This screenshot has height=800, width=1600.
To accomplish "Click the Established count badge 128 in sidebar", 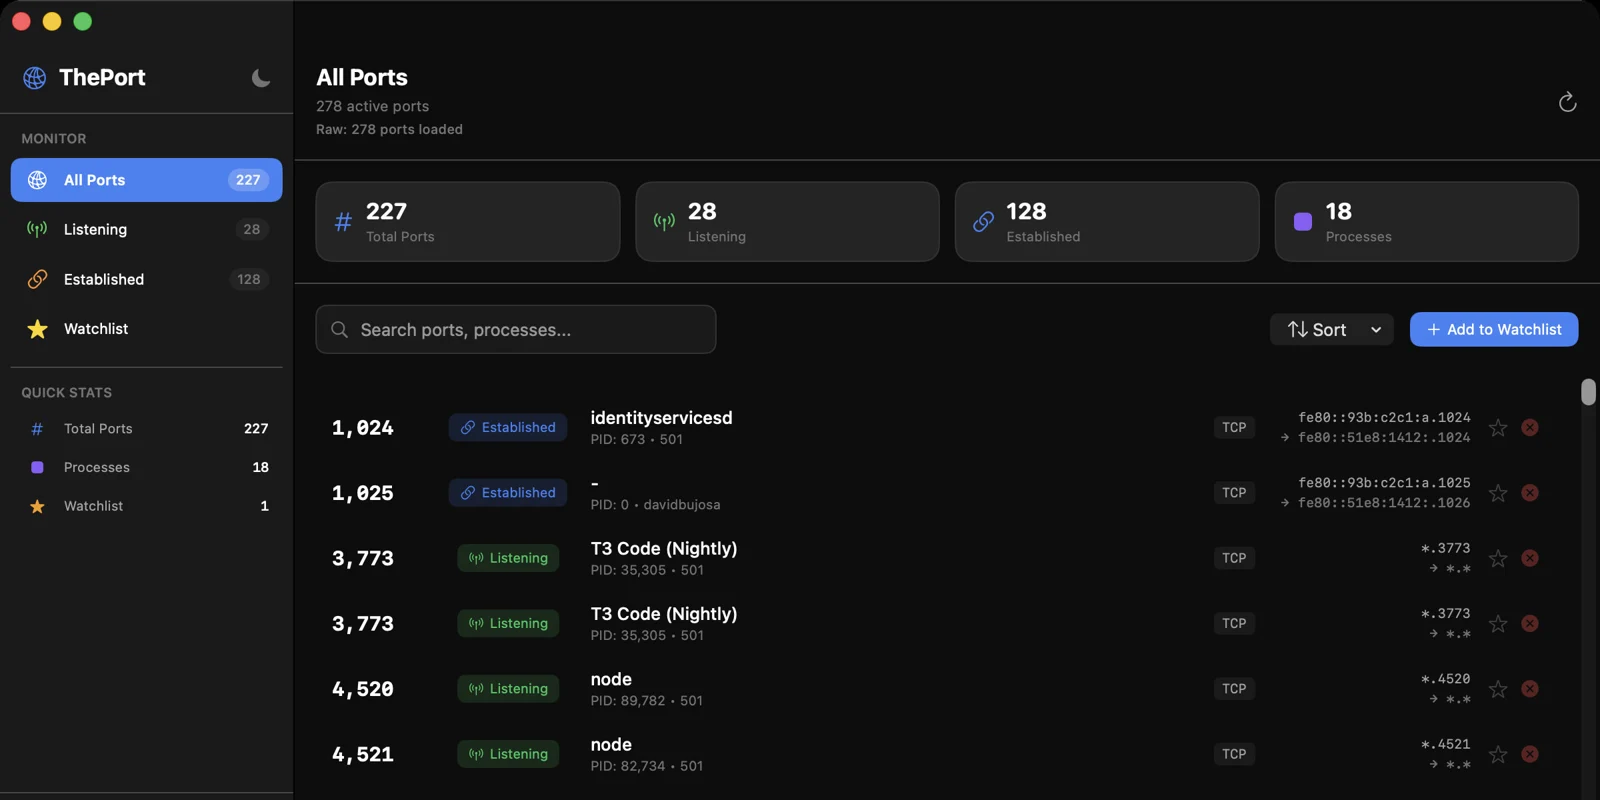I will coord(249,279).
